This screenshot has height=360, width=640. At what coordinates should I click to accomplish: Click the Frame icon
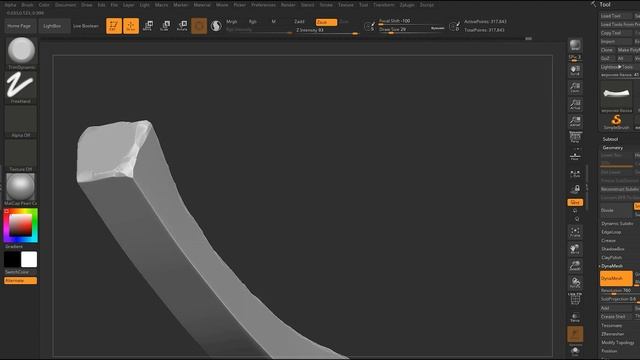click(575, 232)
